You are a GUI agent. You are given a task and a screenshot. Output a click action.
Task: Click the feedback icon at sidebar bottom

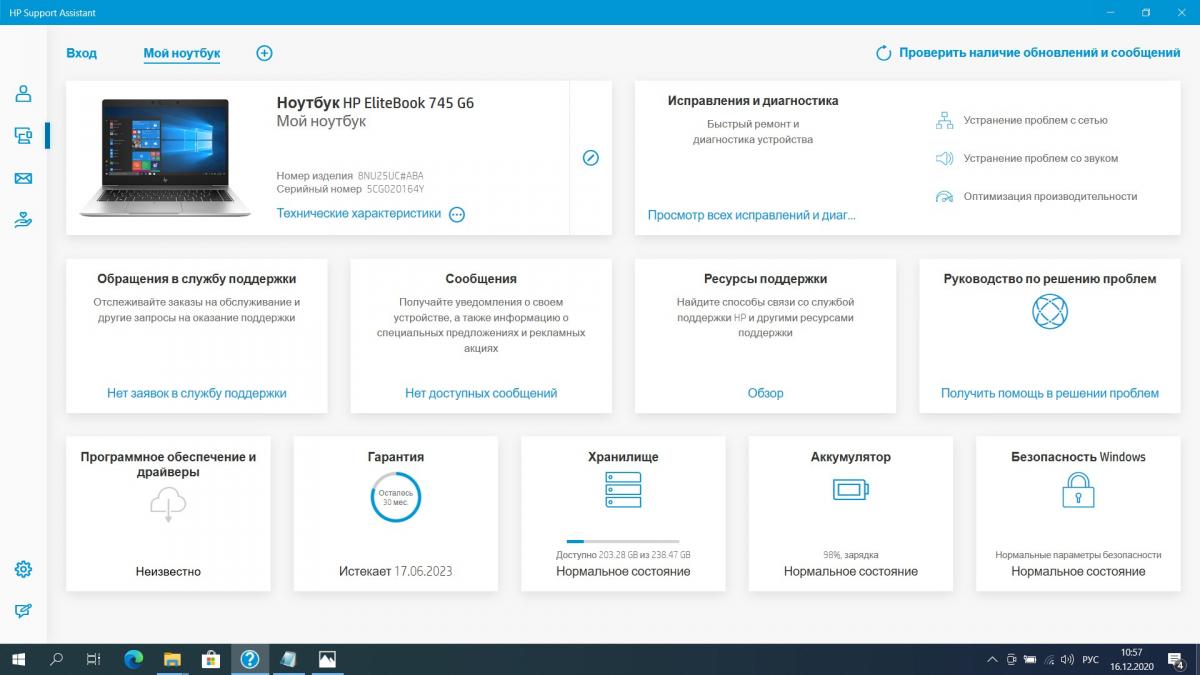pyautogui.click(x=23, y=611)
